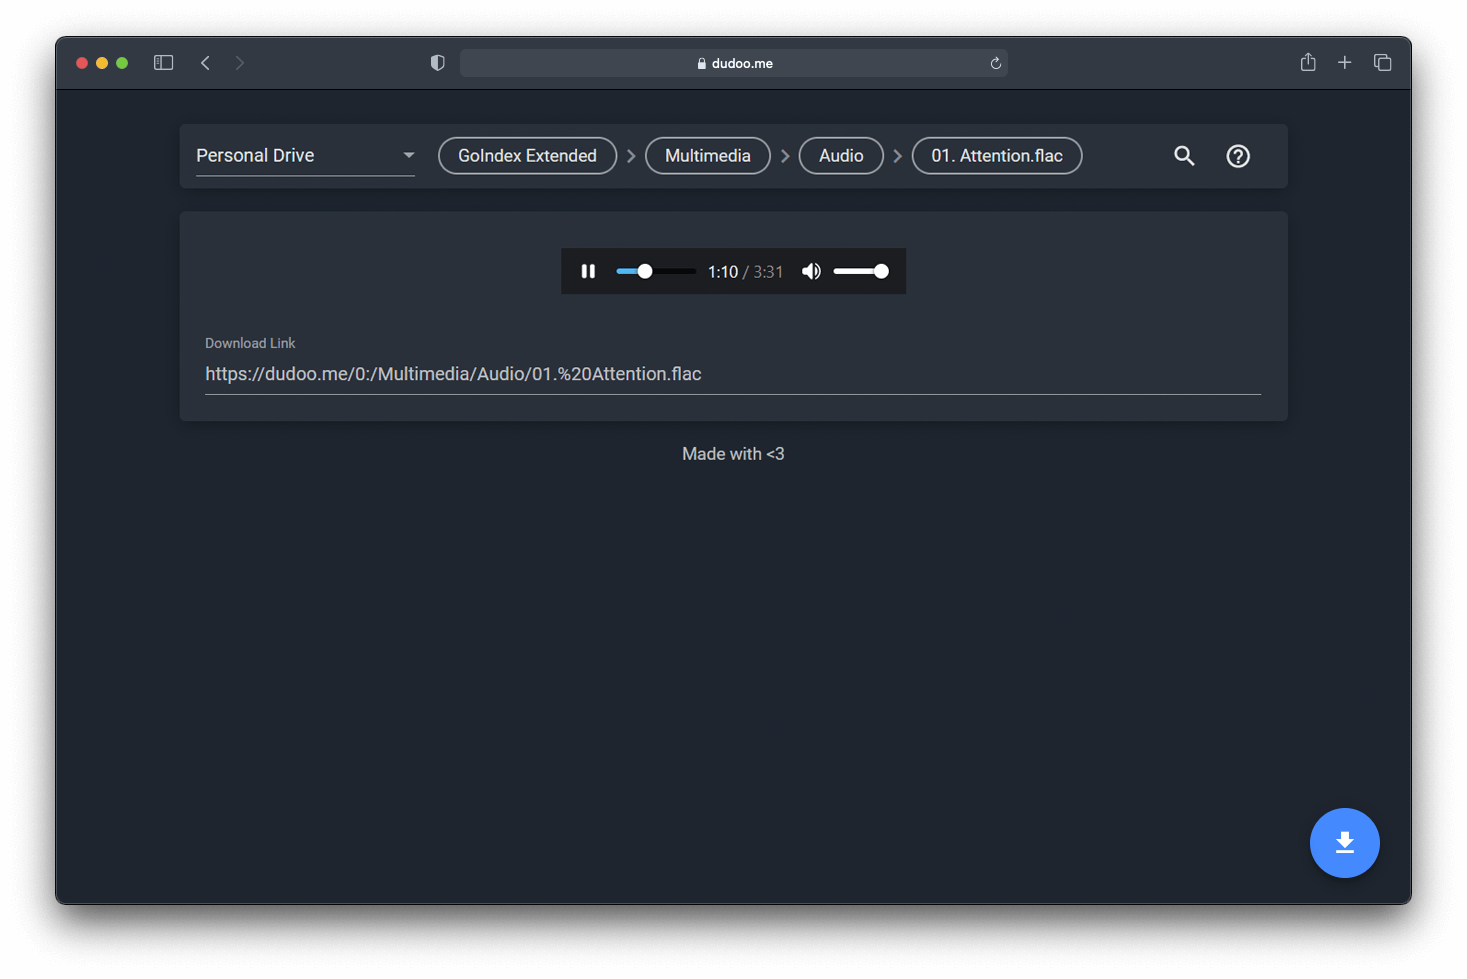This screenshot has height=979, width=1467.
Task: Click the blue floating download button
Action: click(1344, 843)
